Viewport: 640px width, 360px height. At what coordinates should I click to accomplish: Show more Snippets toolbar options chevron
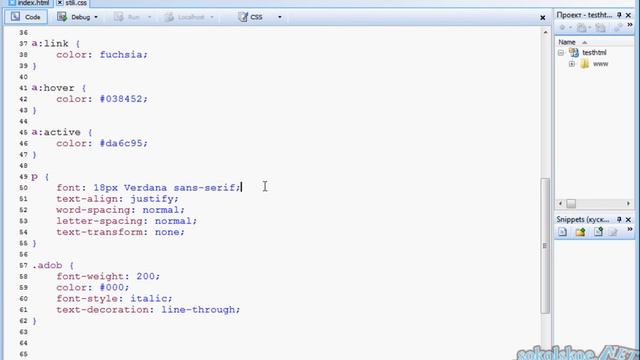pos(630,230)
